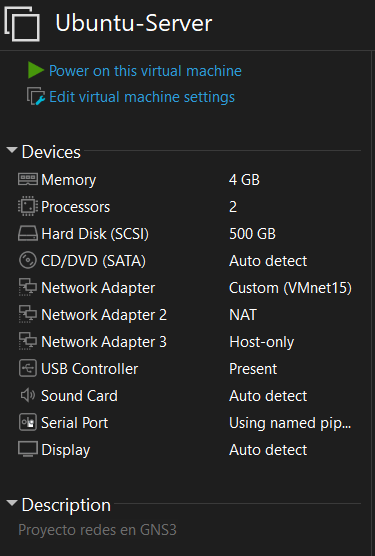Select the Network Adapter 2 label

104,315
